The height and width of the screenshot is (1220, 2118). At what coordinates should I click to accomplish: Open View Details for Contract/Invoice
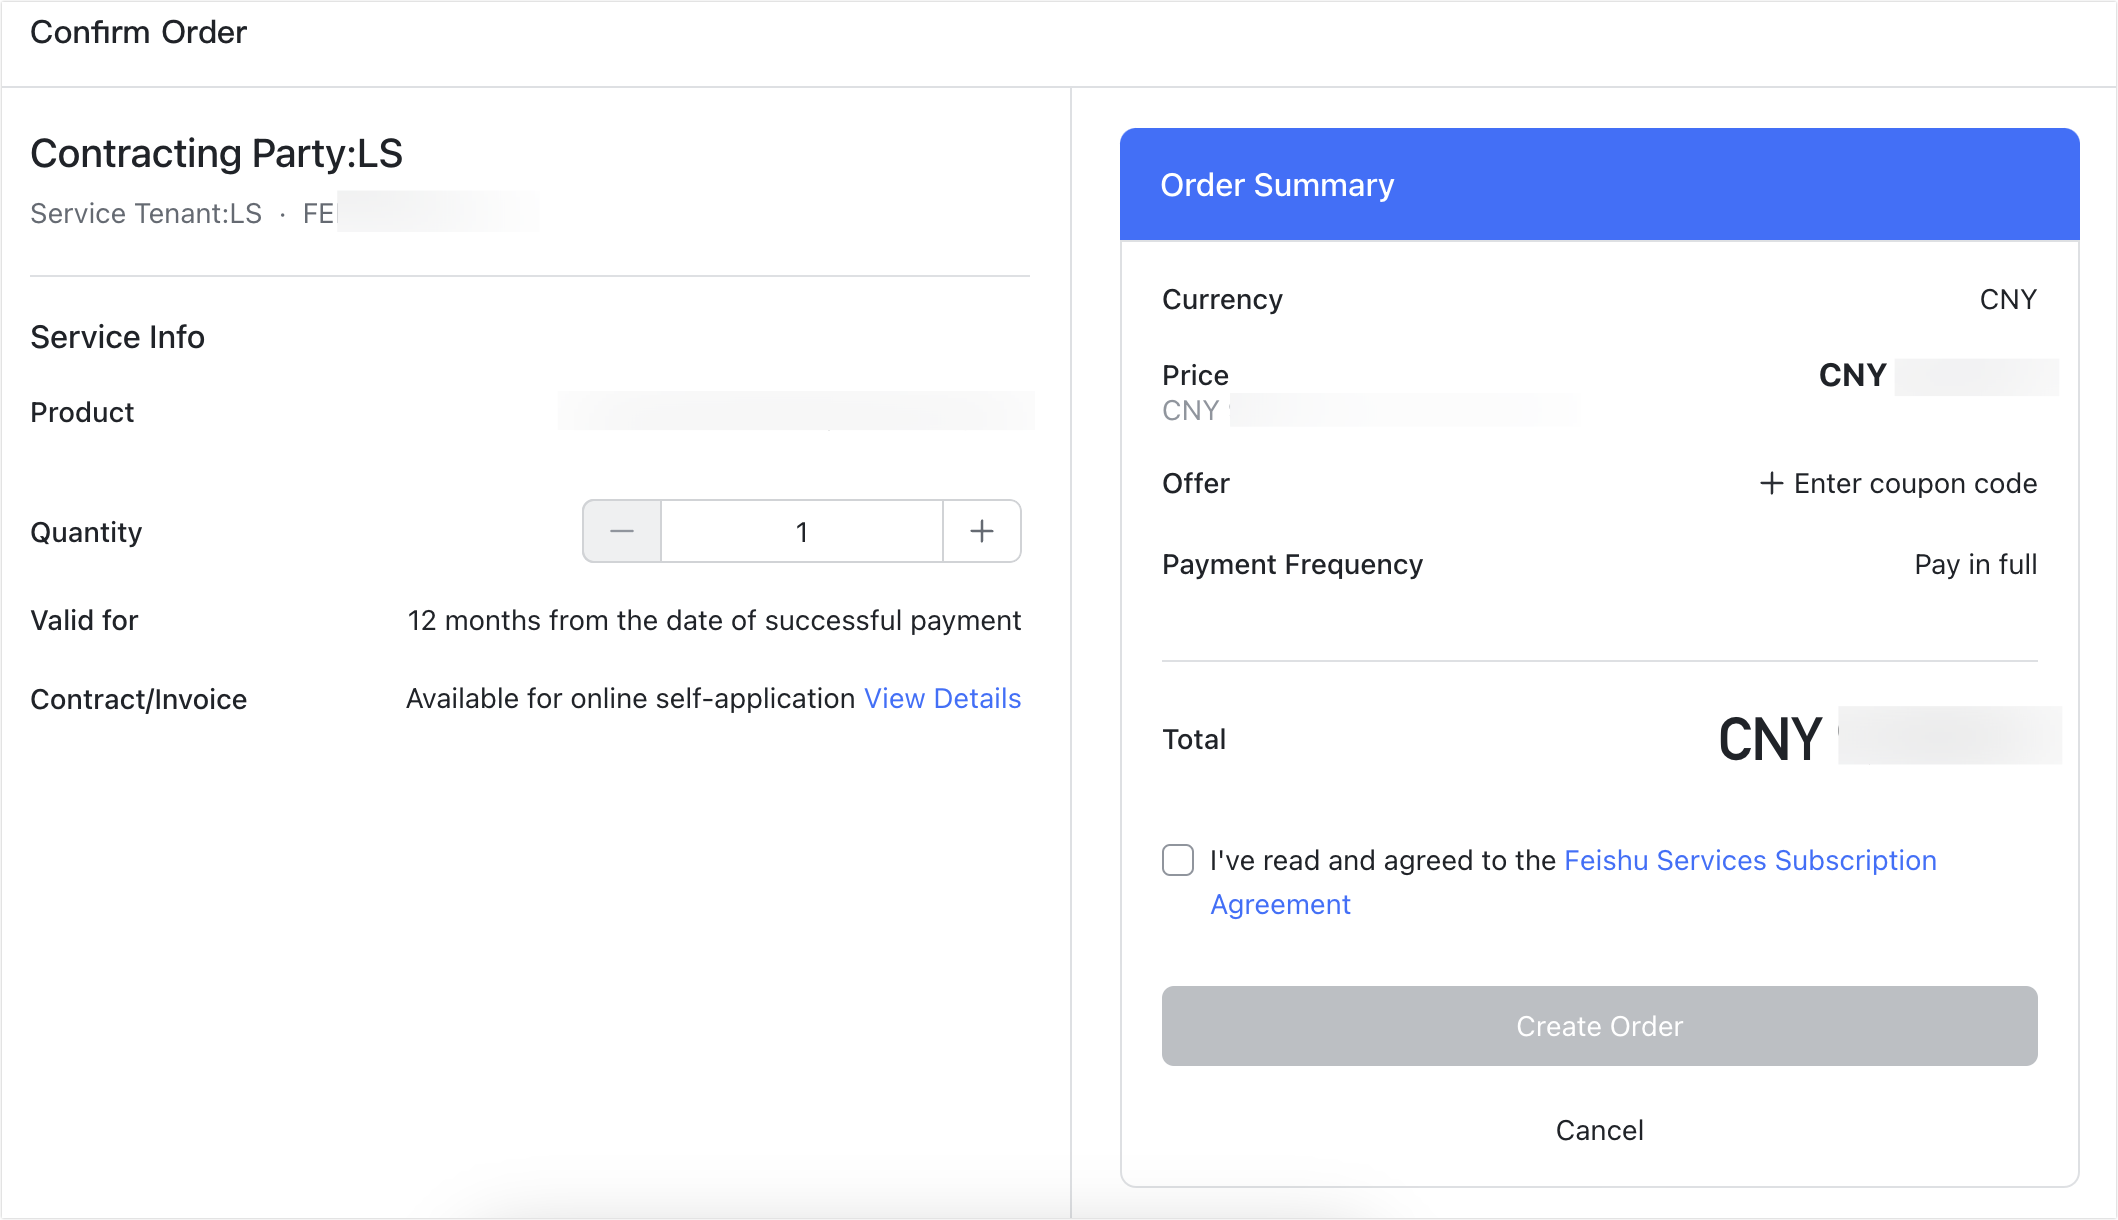(x=941, y=698)
